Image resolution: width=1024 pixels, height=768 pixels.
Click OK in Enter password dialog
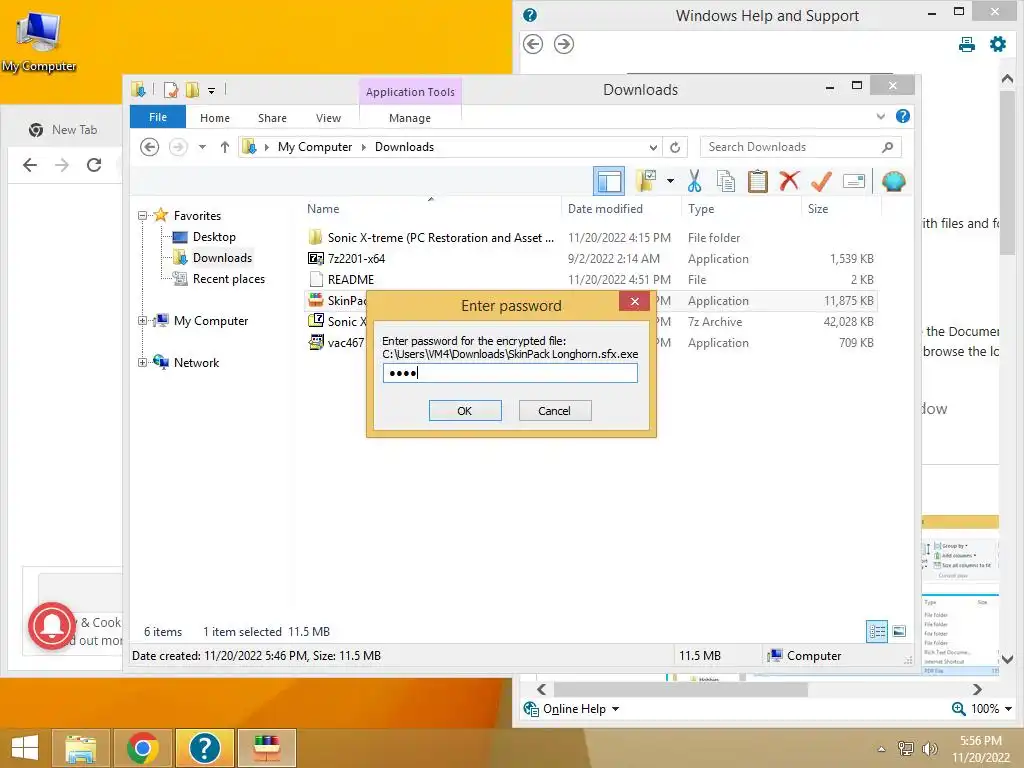coord(465,411)
